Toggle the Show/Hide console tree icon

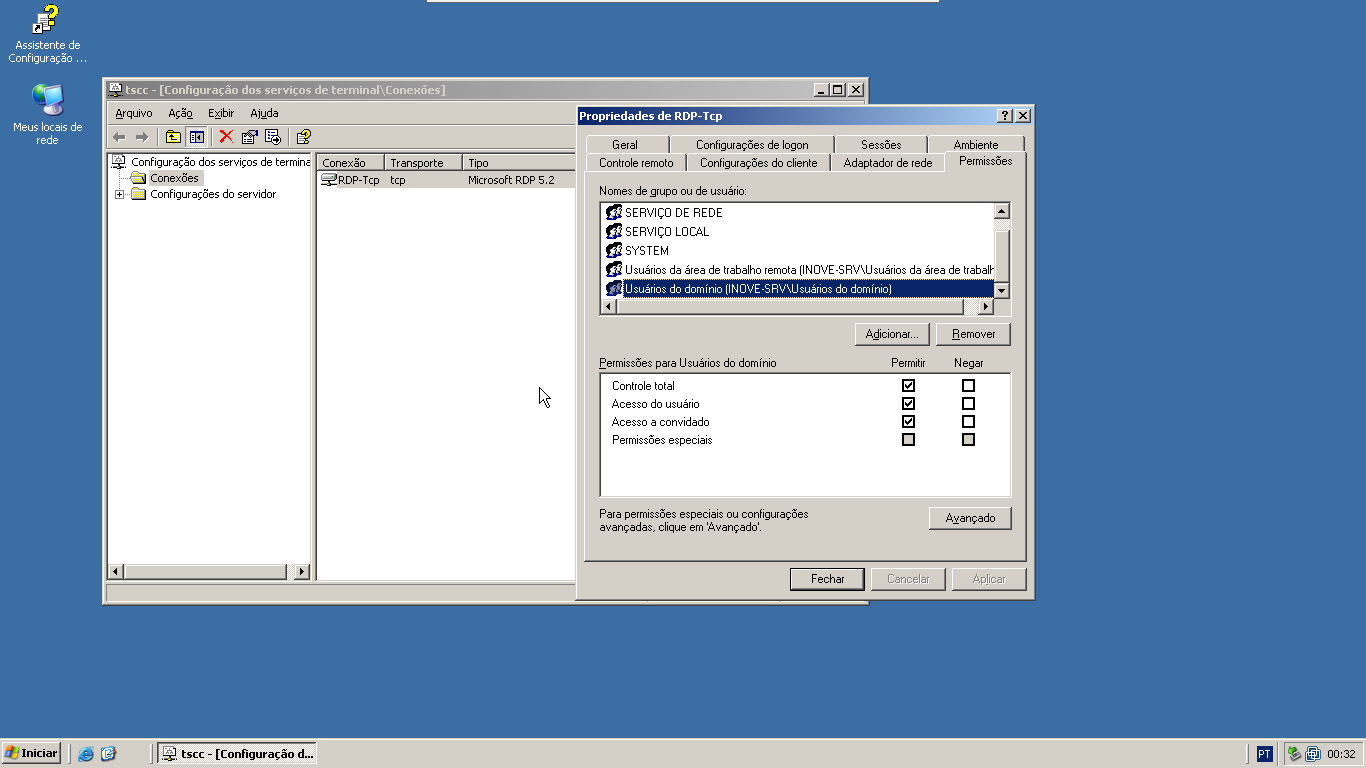pyautogui.click(x=196, y=137)
